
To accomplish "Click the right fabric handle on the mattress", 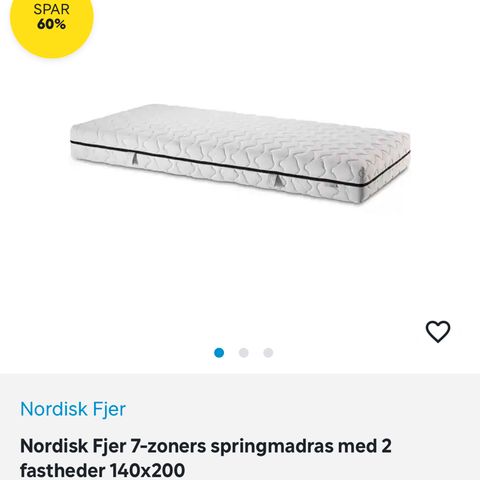I will click(x=279, y=180).
